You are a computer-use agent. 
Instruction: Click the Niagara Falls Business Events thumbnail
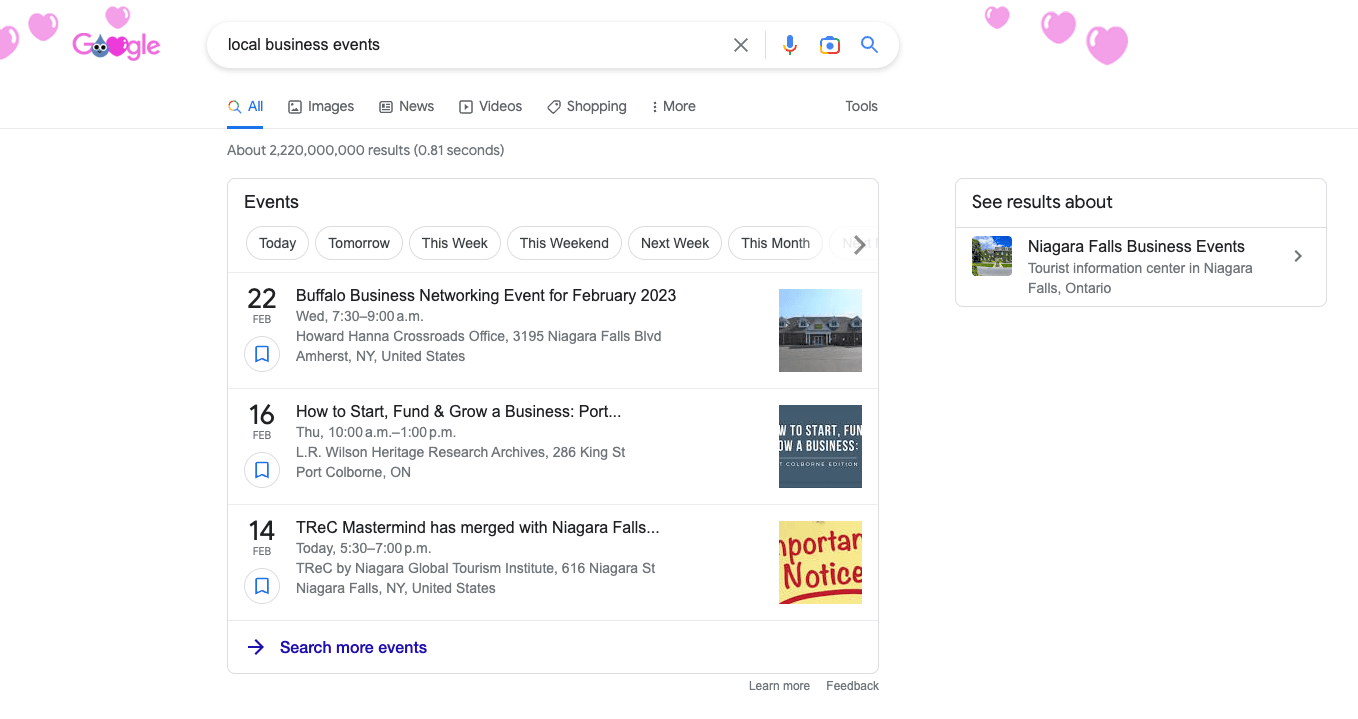[992, 256]
